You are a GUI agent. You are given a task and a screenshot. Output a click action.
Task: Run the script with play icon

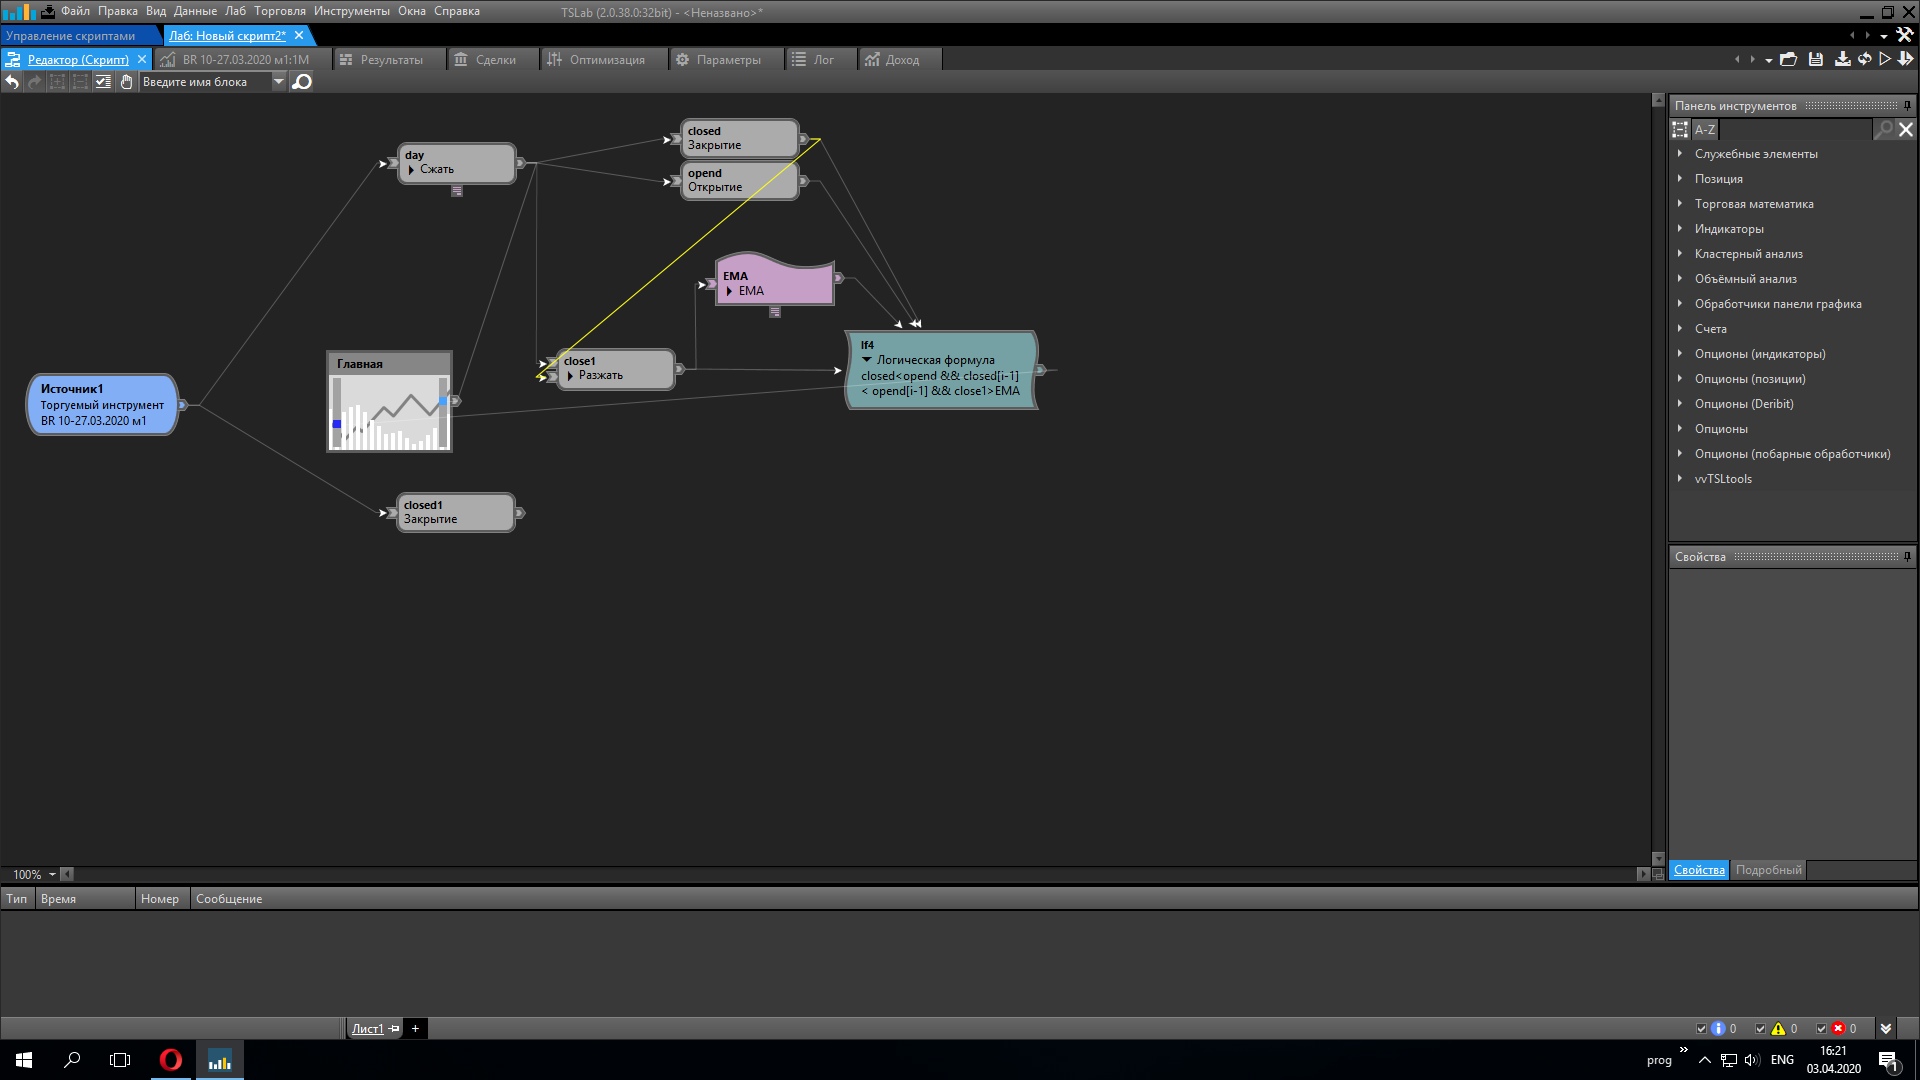(1885, 60)
